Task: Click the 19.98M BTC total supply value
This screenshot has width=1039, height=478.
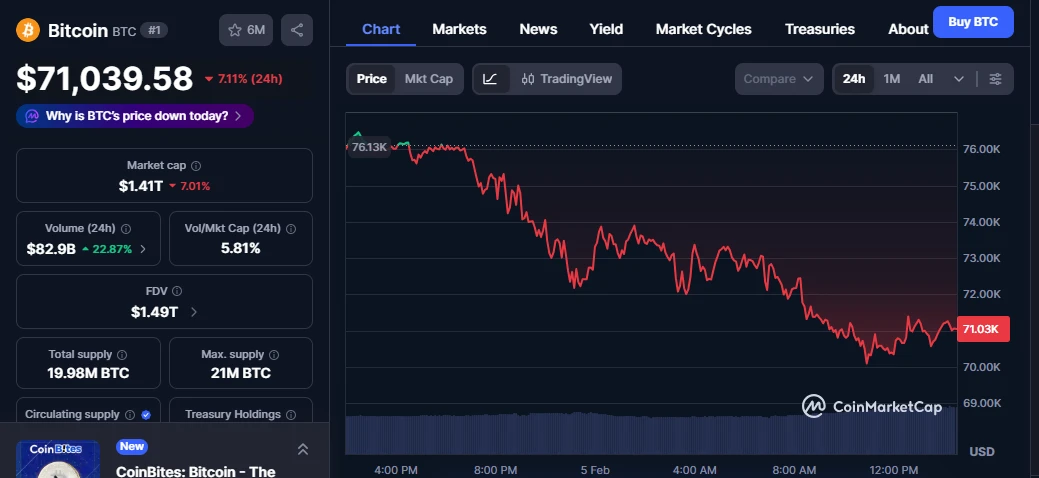Action: (x=88, y=373)
